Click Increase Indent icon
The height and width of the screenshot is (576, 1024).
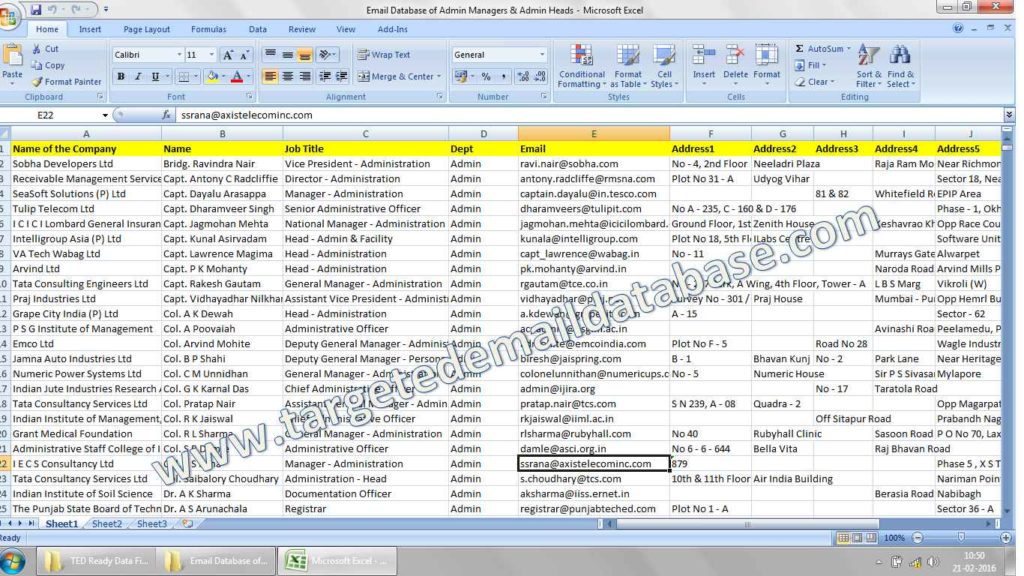tap(342, 77)
